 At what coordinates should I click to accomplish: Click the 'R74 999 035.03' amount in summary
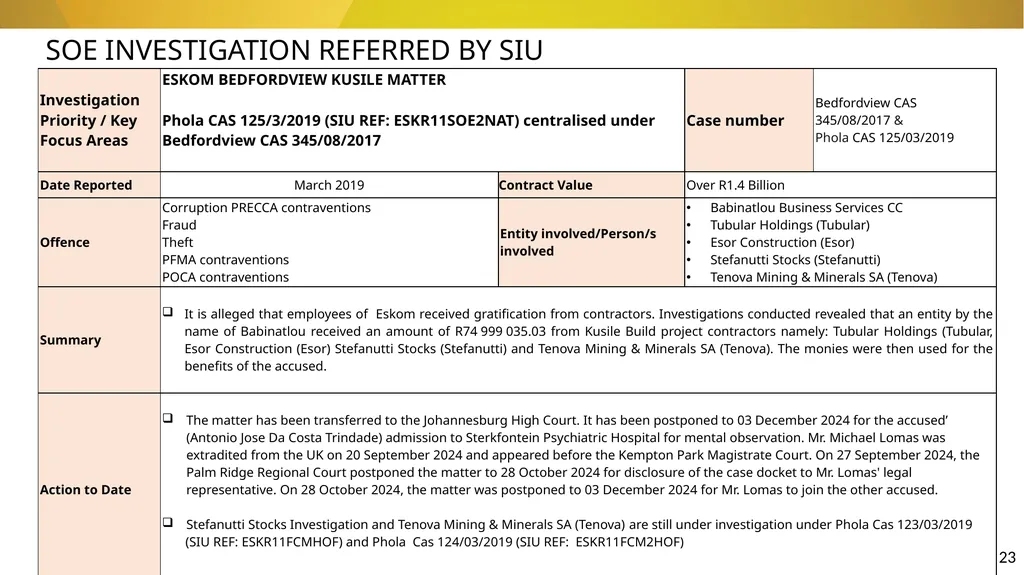501,331
